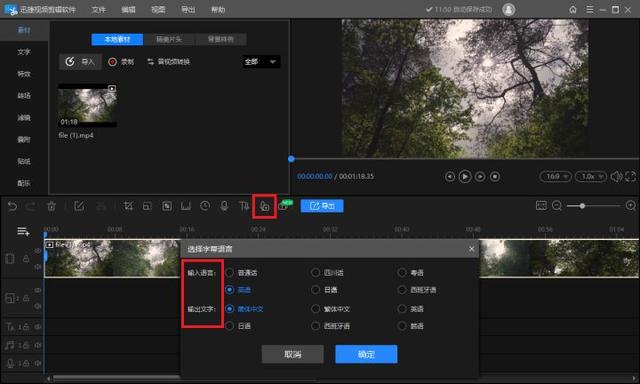This screenshot has width=640, height=384.
Task: Open the text-to-speech toolbar tool
Action: point(244,206)
